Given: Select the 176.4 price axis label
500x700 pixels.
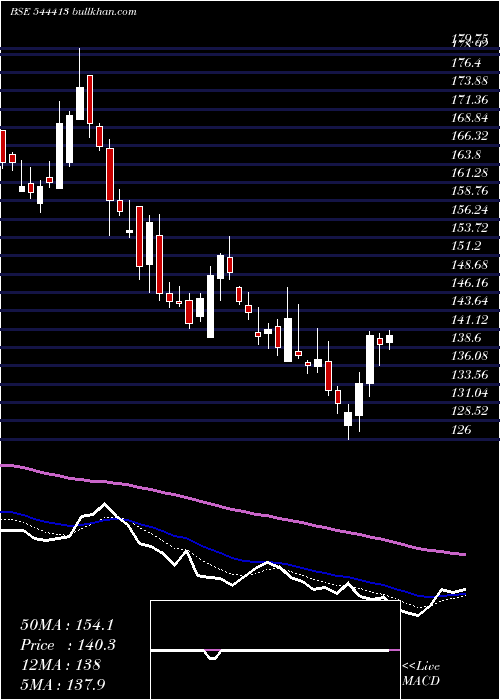Looking at the screenshot, I should 466,63.
